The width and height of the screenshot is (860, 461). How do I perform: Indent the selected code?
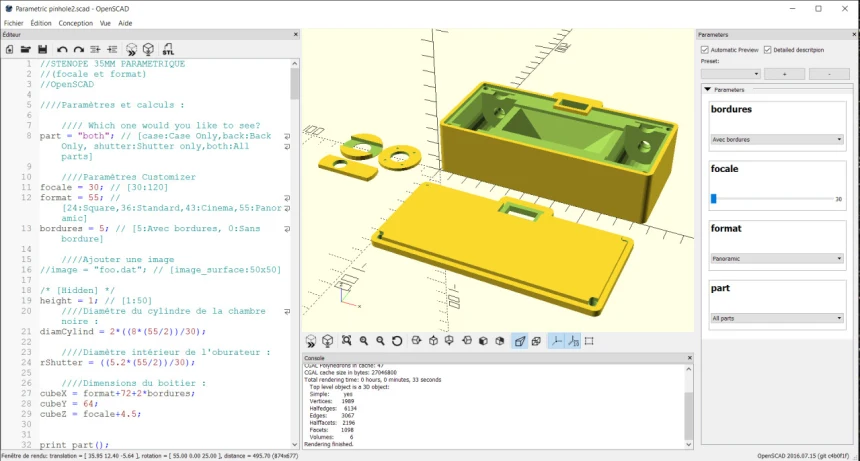coord(112,49)
